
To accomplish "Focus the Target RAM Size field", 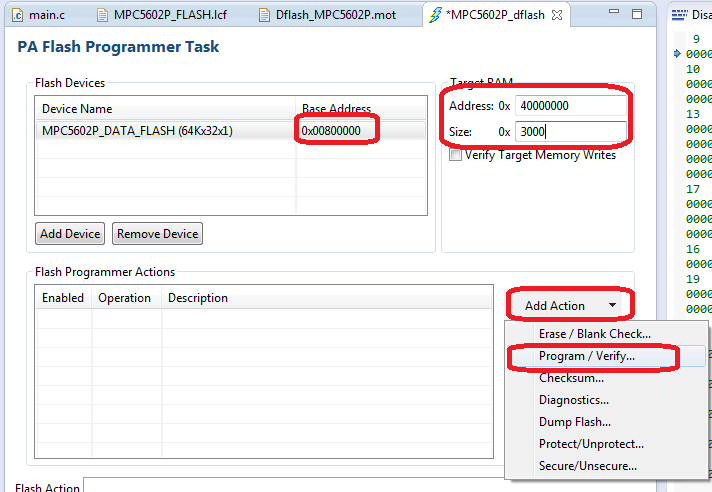I will [570, 131].
